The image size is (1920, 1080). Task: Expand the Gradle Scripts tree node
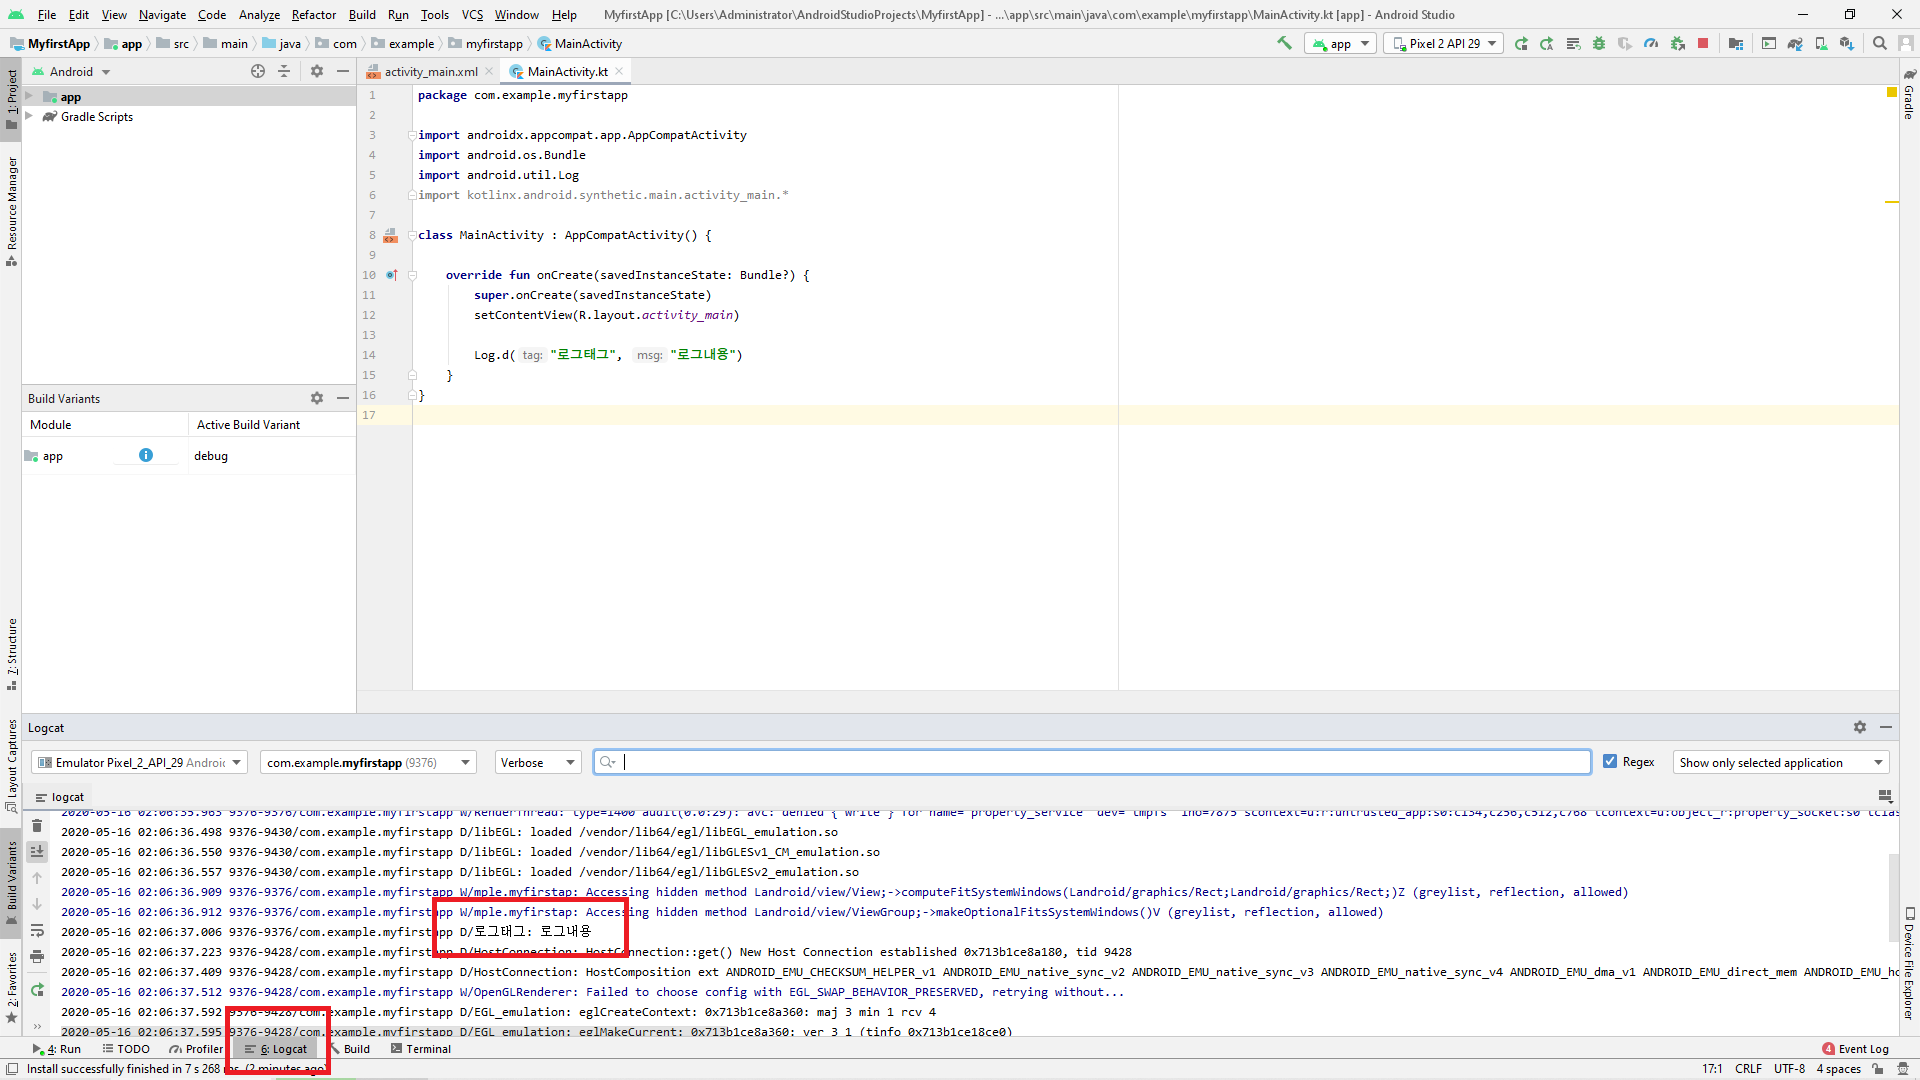29,116
